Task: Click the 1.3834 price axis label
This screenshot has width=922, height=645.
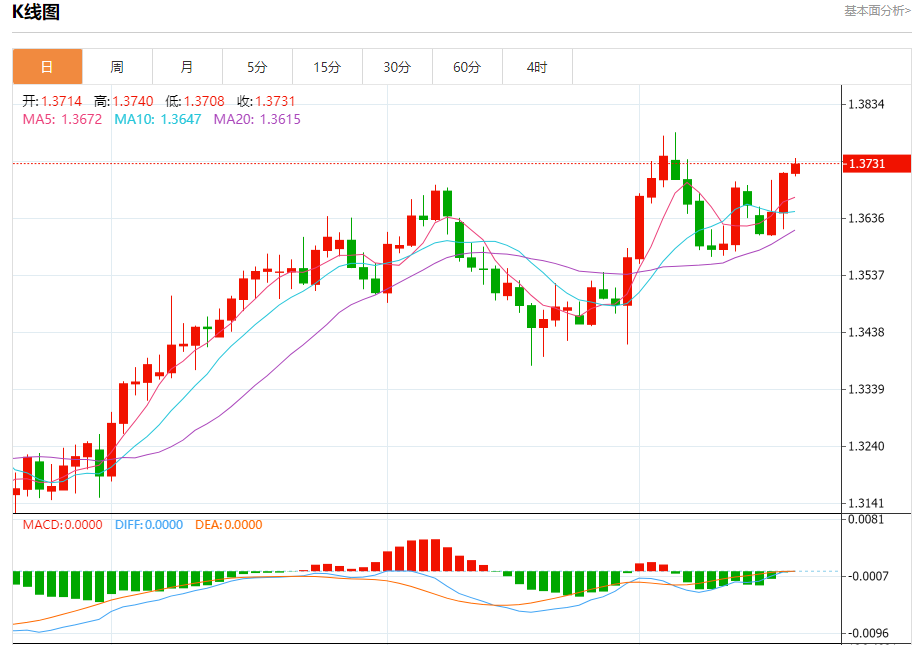Action: point(866,105)
